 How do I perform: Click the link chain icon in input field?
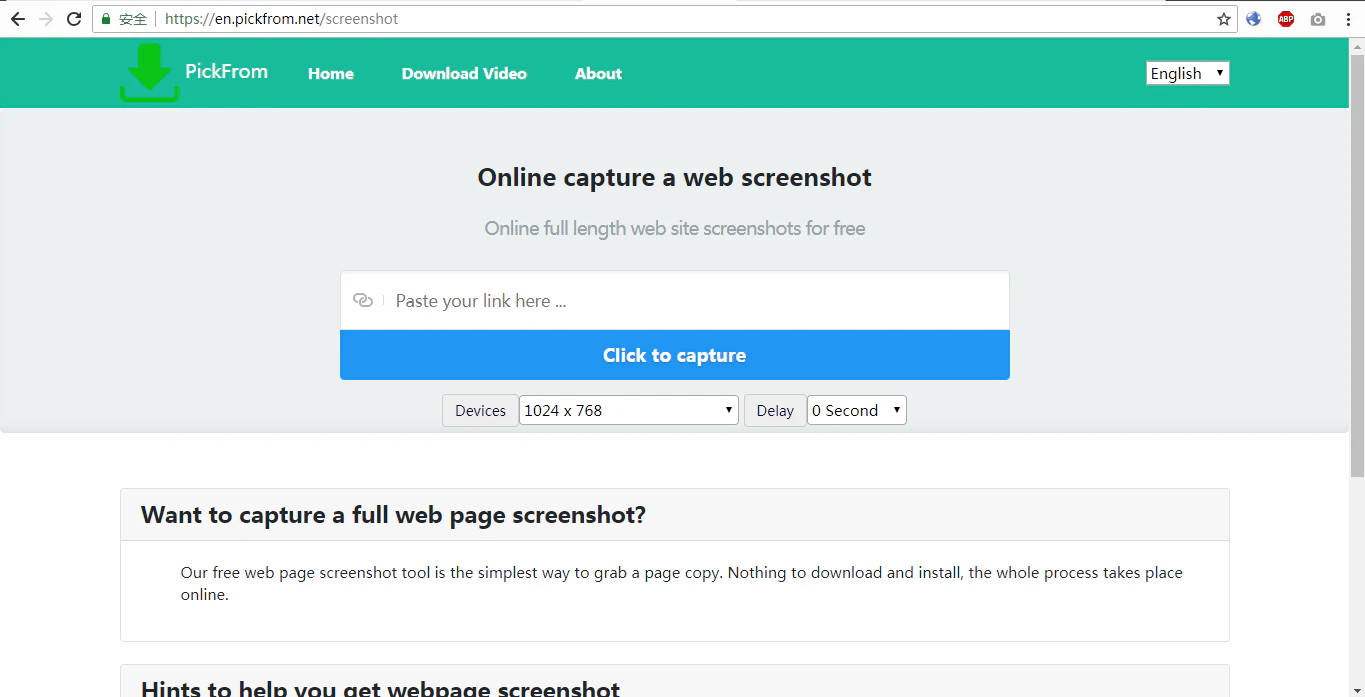[362, 300]
